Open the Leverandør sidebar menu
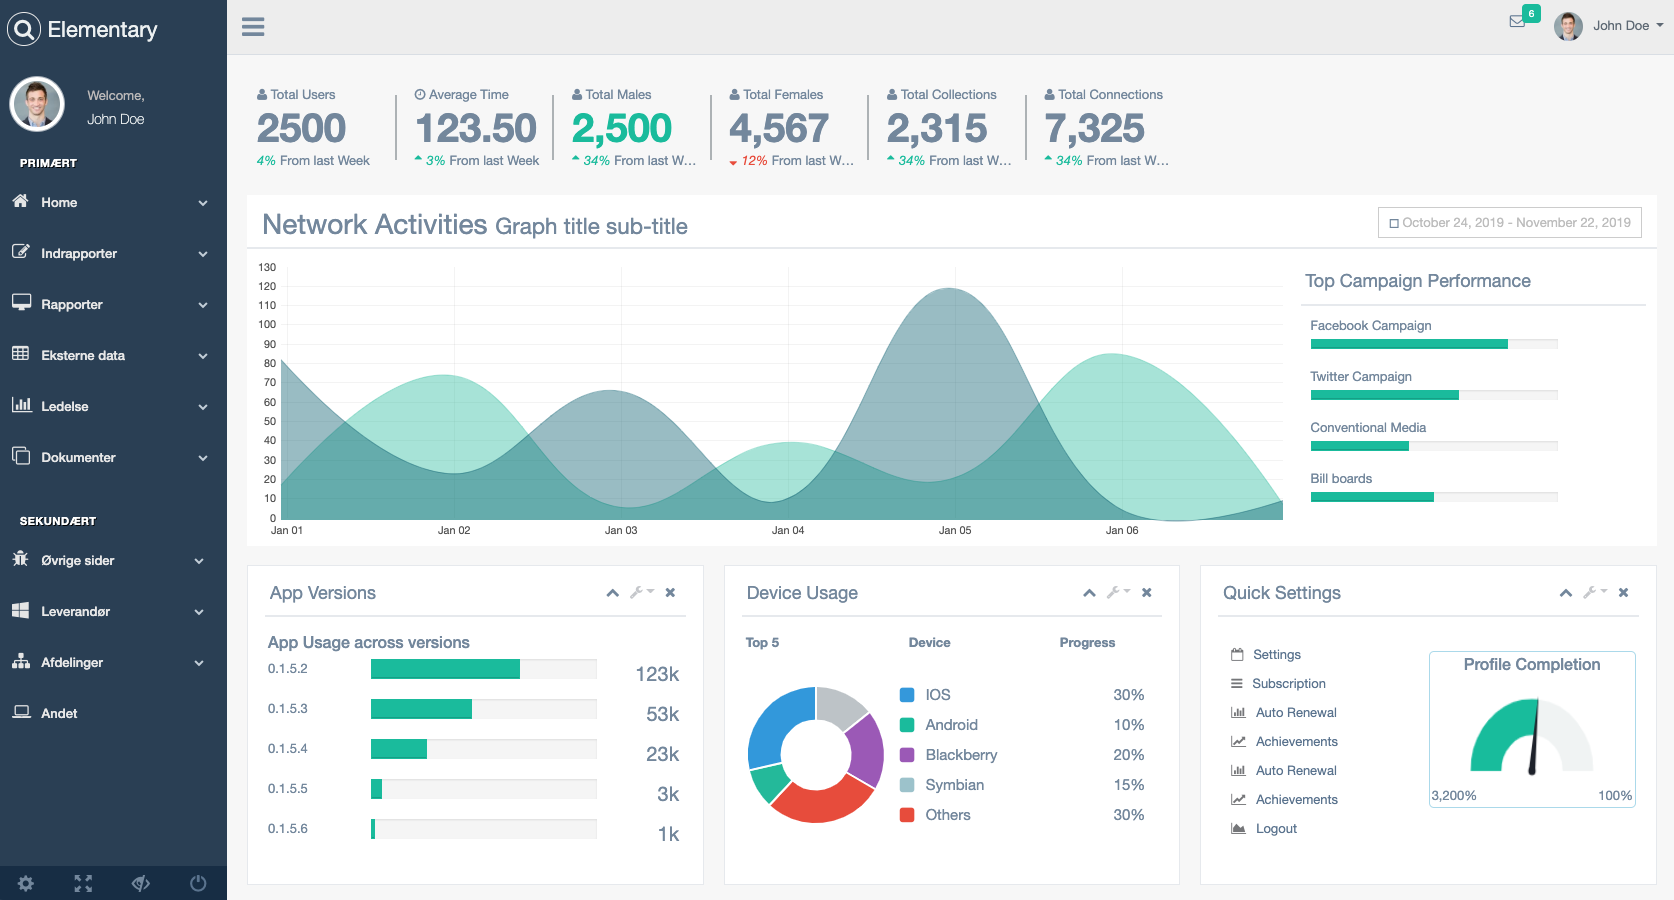 click(113, 611)
